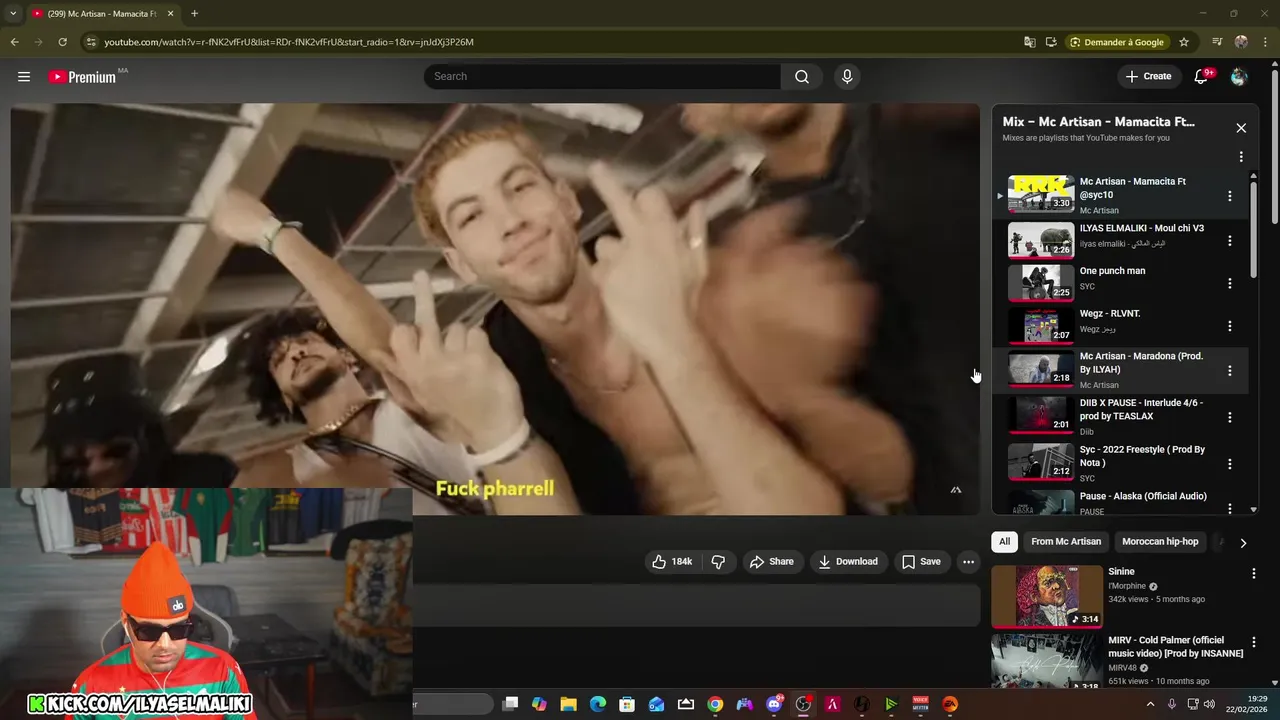This screenshot has width=1280, height=720.
Task: Open the YouTube account avatar menu
Action: [x=1239, y=76]
